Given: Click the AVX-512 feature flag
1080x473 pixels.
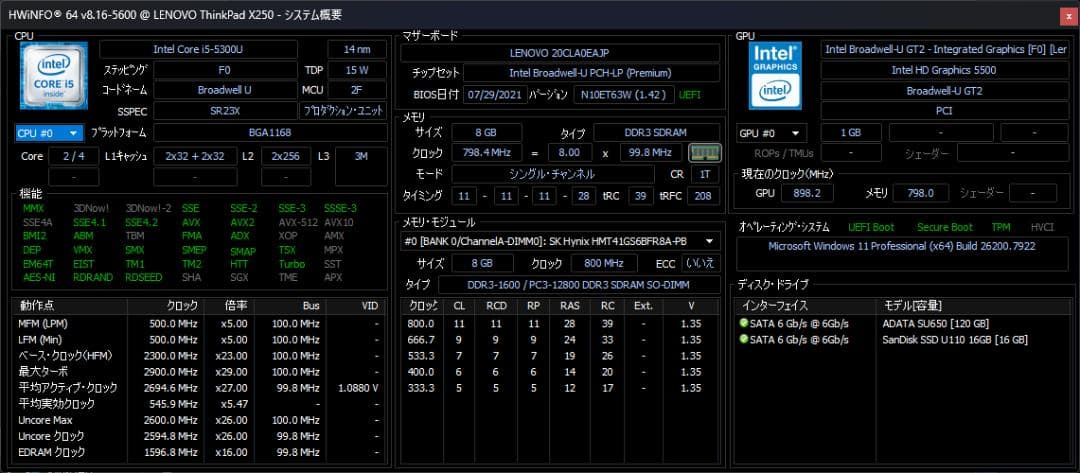Looking at the screenshot, I should pyautogui.click(x=298, y=222).
